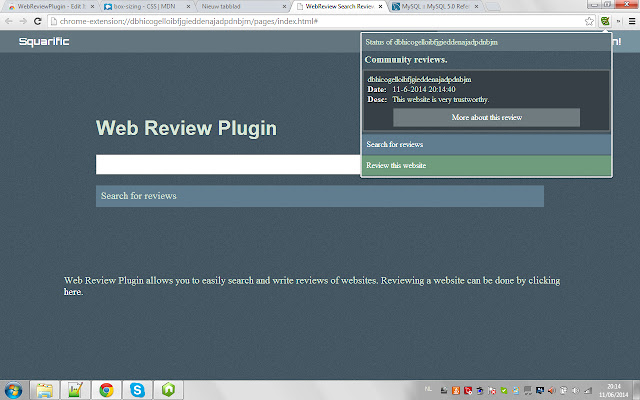Open Skype from the taskbar

tap(138, 390)
